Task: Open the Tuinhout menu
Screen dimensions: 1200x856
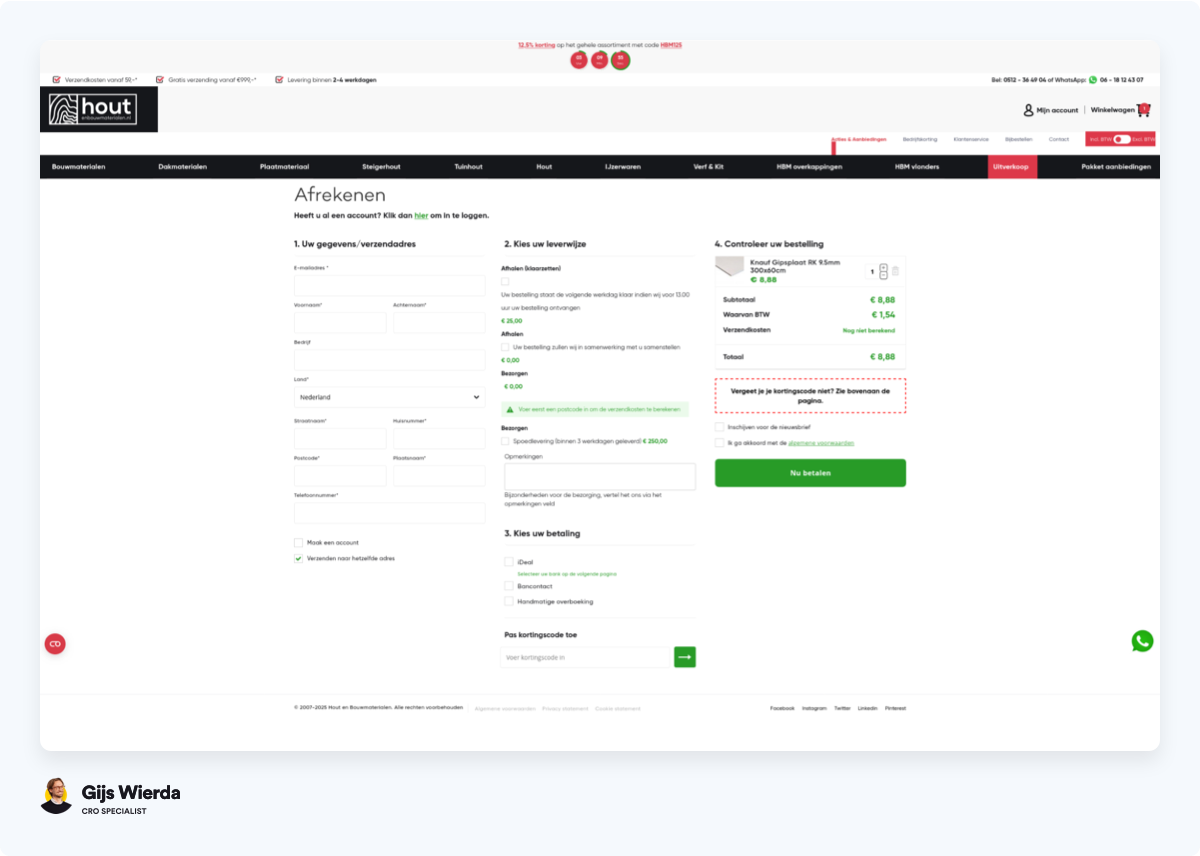Action: tap(468, 167)
